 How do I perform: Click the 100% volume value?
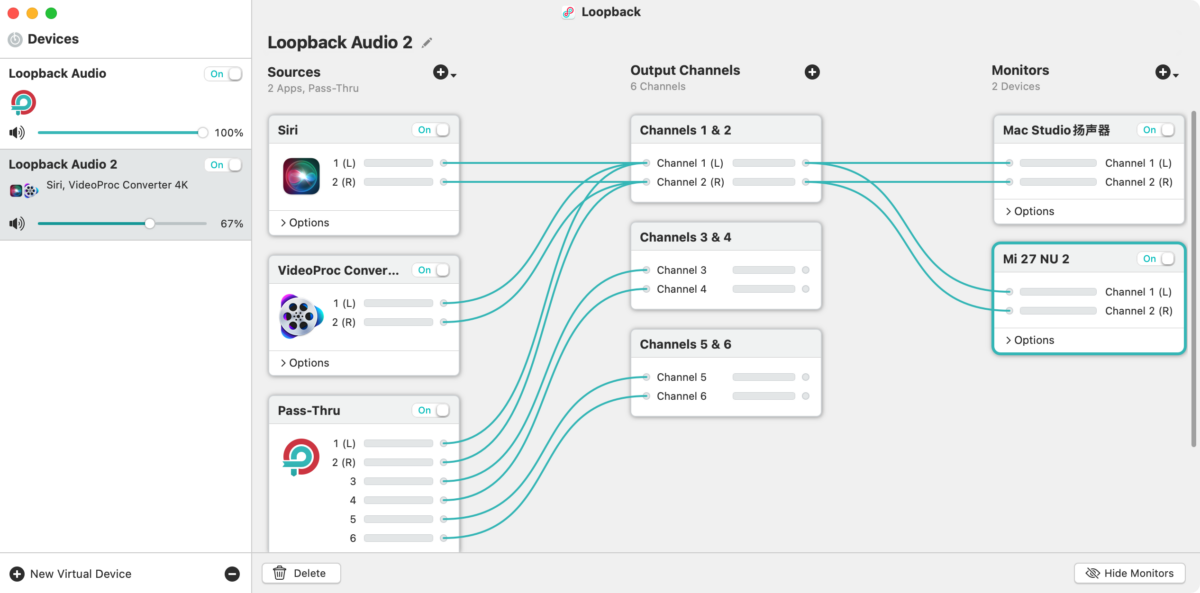[x=229, y=133]
